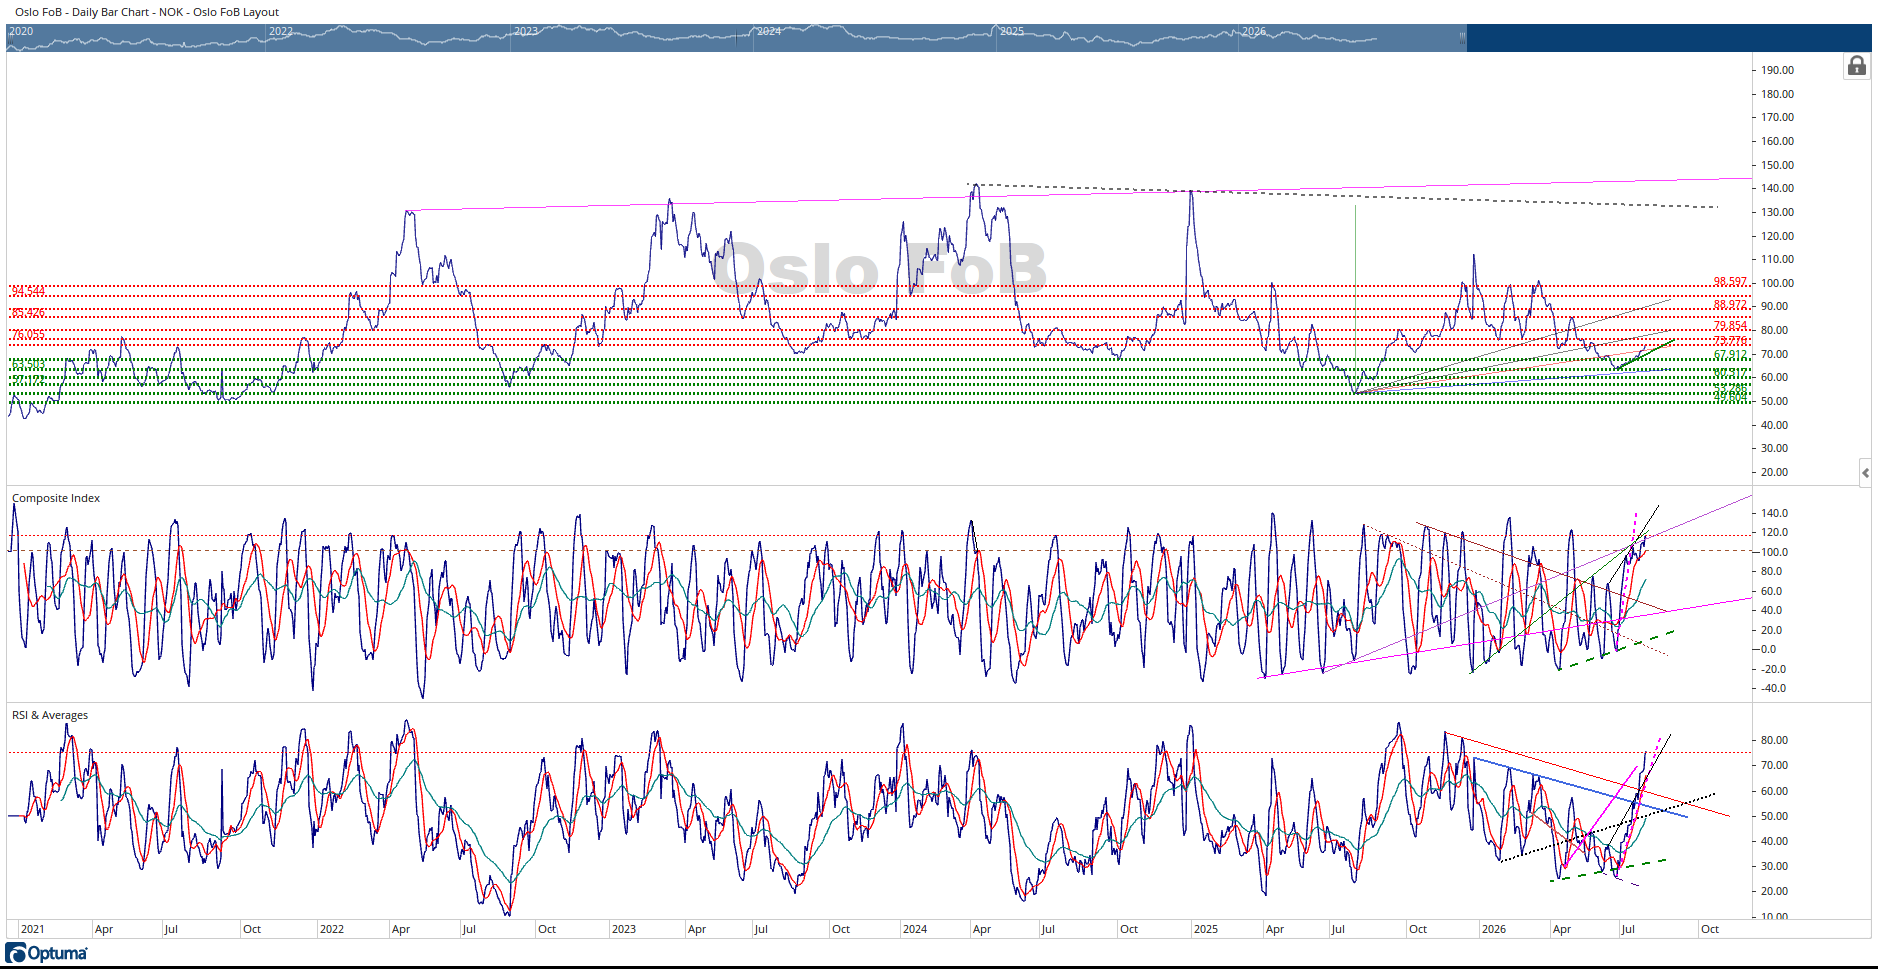Screen dimensions: 1878x969
Task: Click 2021 on the bottom date axis
Action: click(x=33, y=929)
